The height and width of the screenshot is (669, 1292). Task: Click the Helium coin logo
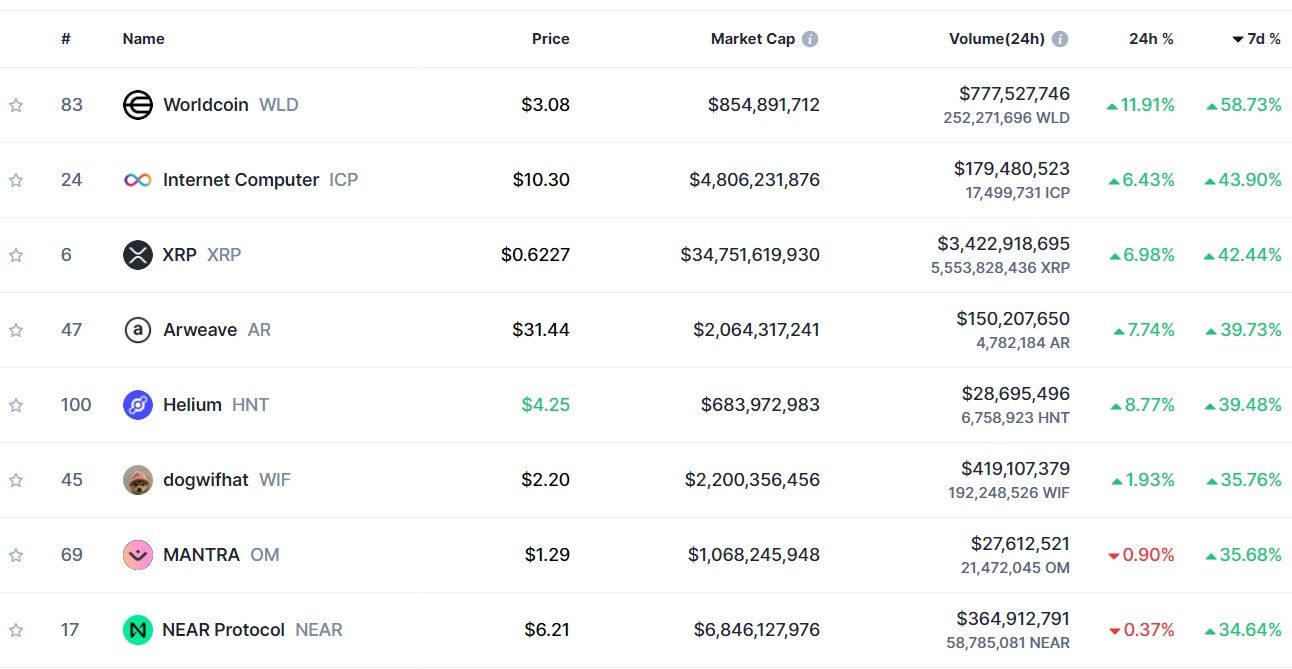137,405
